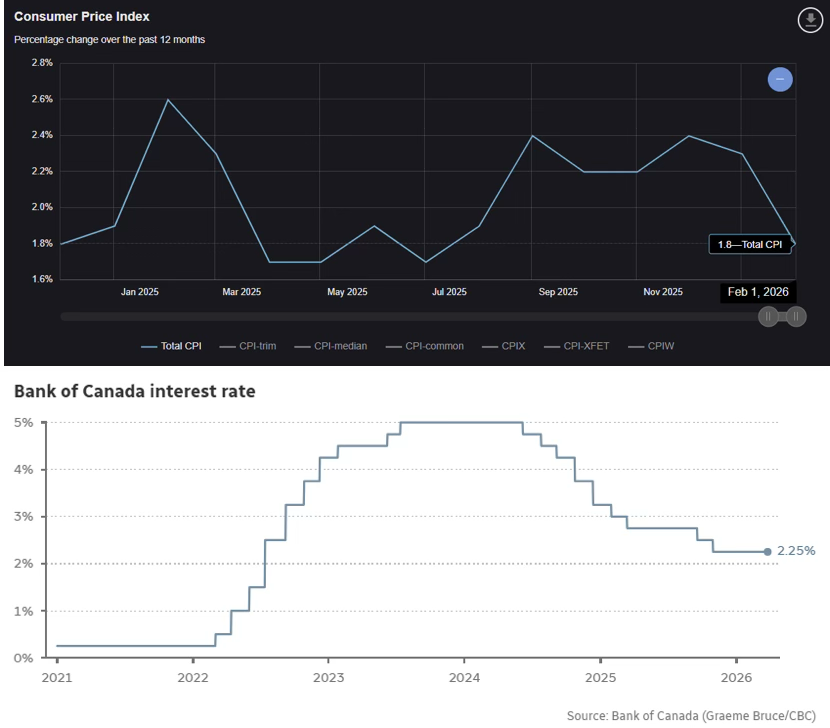Click the Bank of Canada interest rate heading
Image resolution: width=830 pixels, height=728 pixels.
134,391
